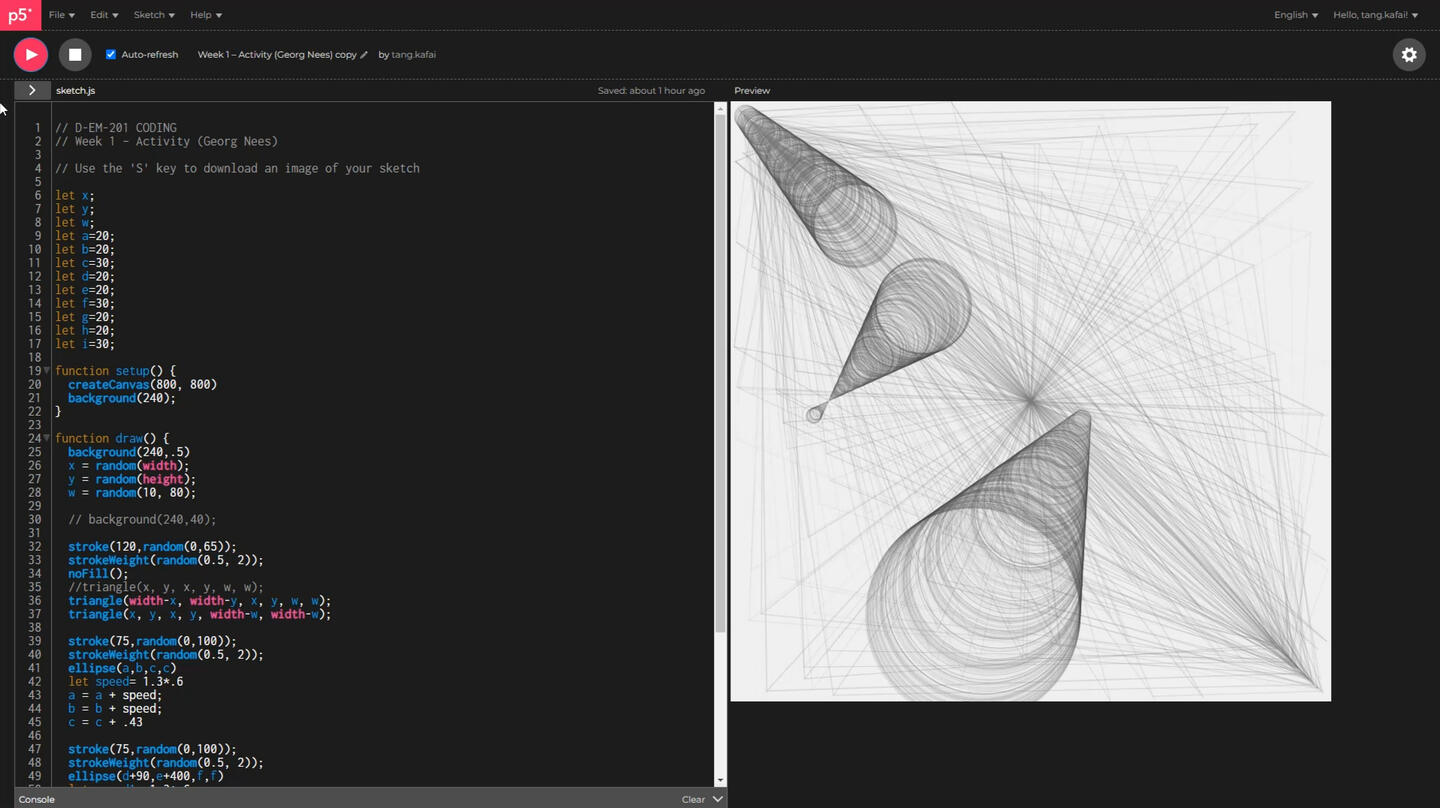Clear the console output
1440x808 pixels.
693,799
